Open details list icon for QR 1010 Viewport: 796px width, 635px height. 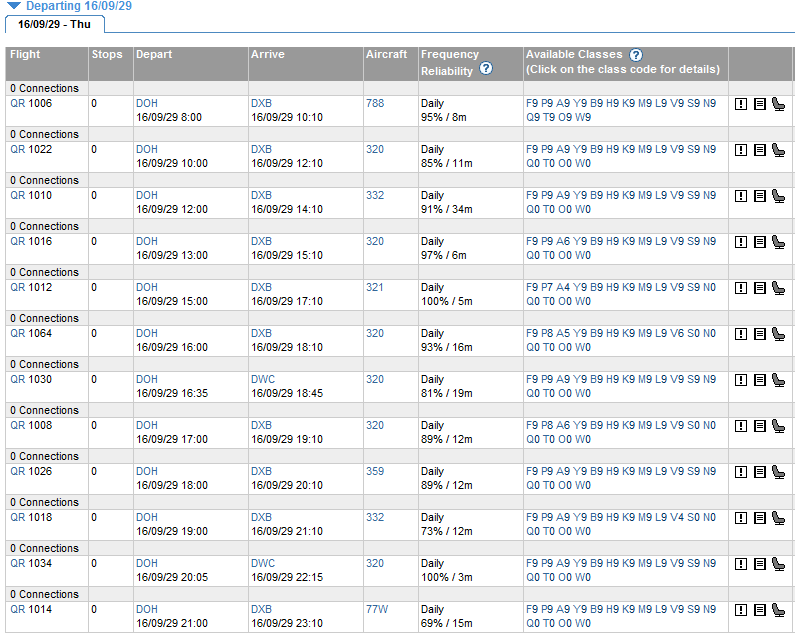click(x=760, y=195)
